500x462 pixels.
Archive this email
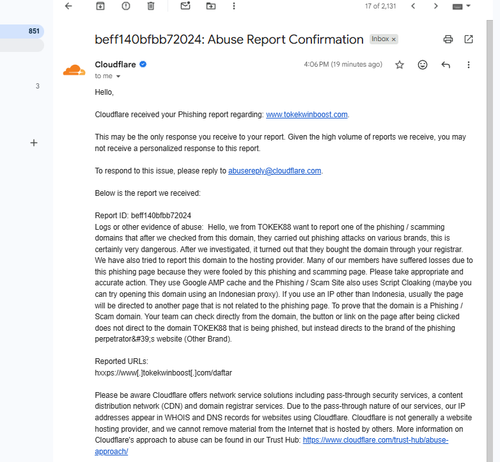click(100, 6)
